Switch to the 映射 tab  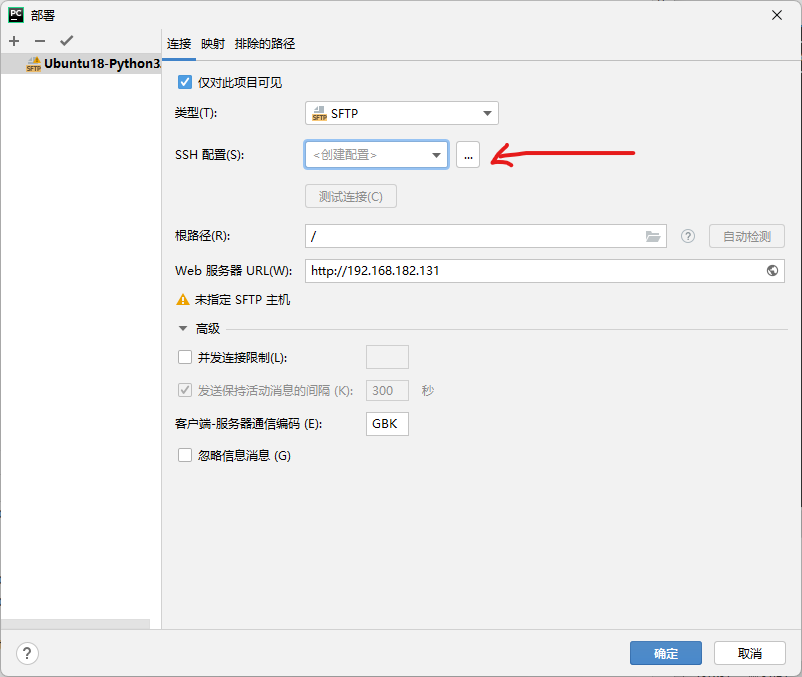click(213, 44)
